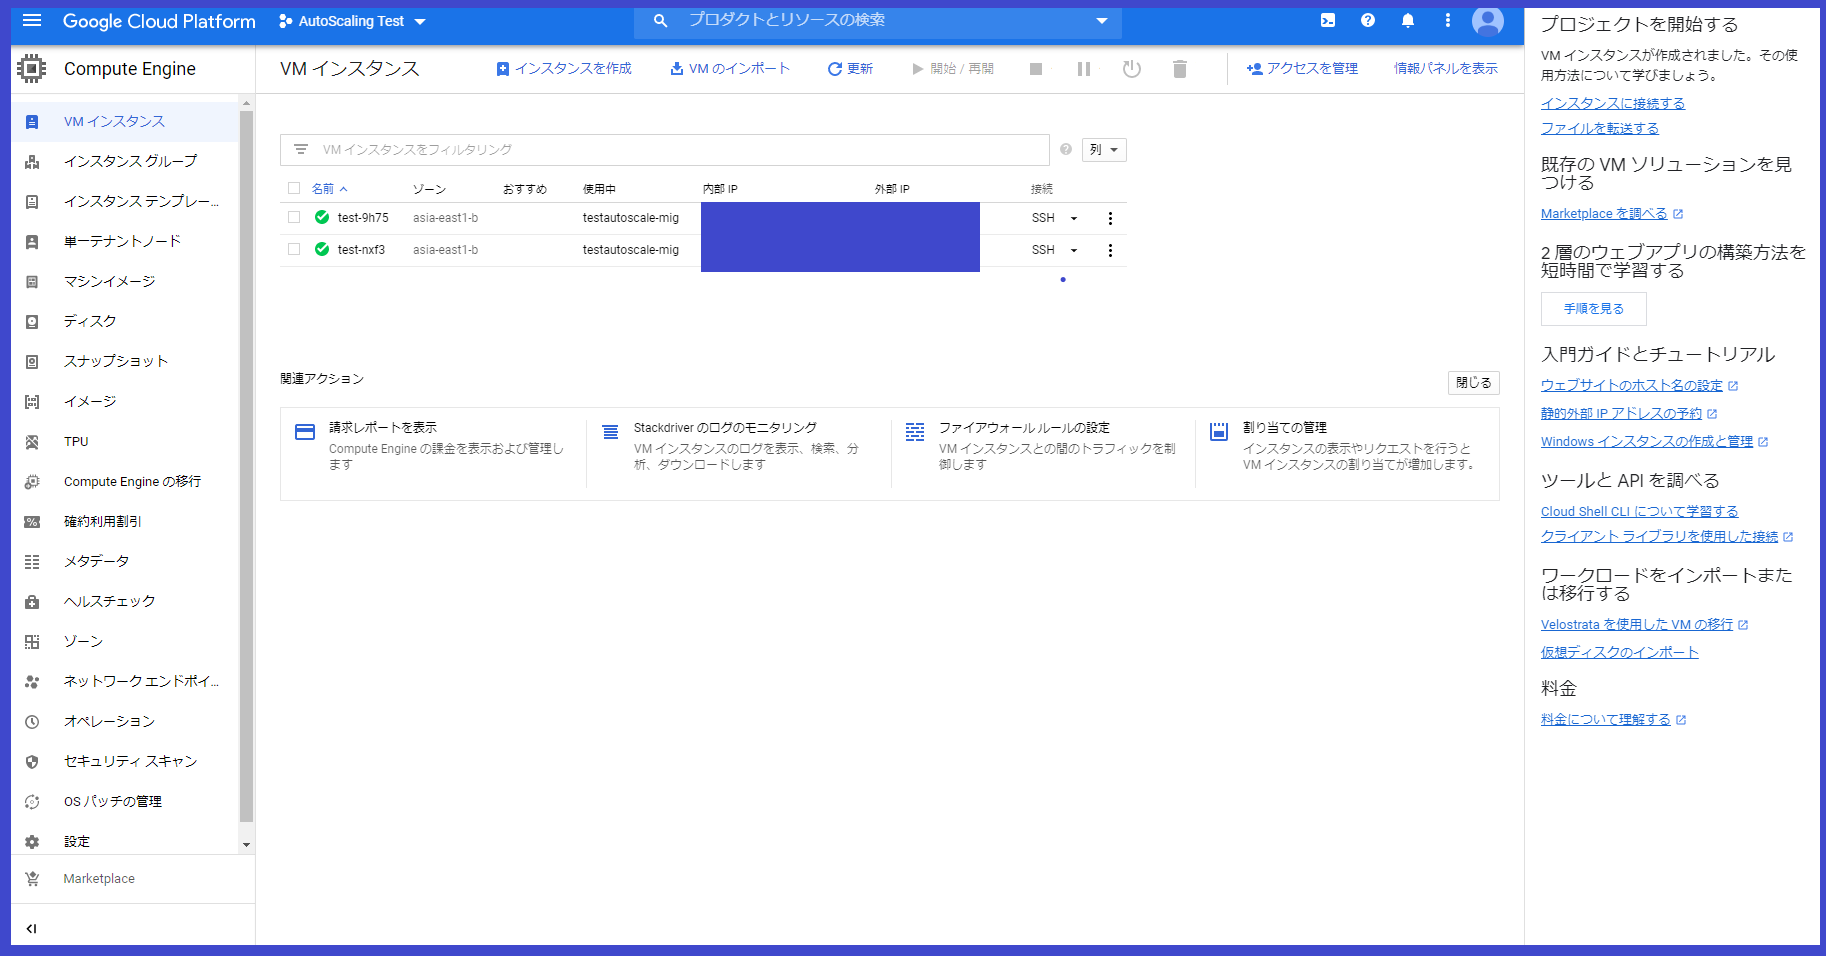Click the sidebar scrollbar down arrow
The image size is (1826, 956).
tap(247, 845)
